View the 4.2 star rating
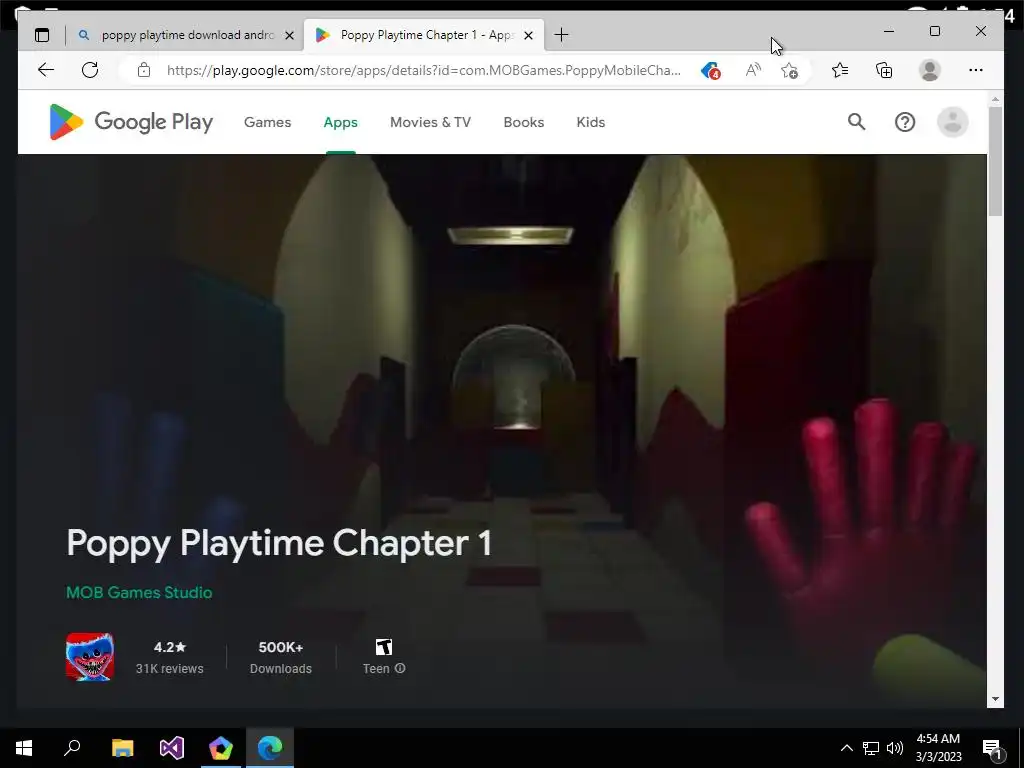 tap(170, 647)
